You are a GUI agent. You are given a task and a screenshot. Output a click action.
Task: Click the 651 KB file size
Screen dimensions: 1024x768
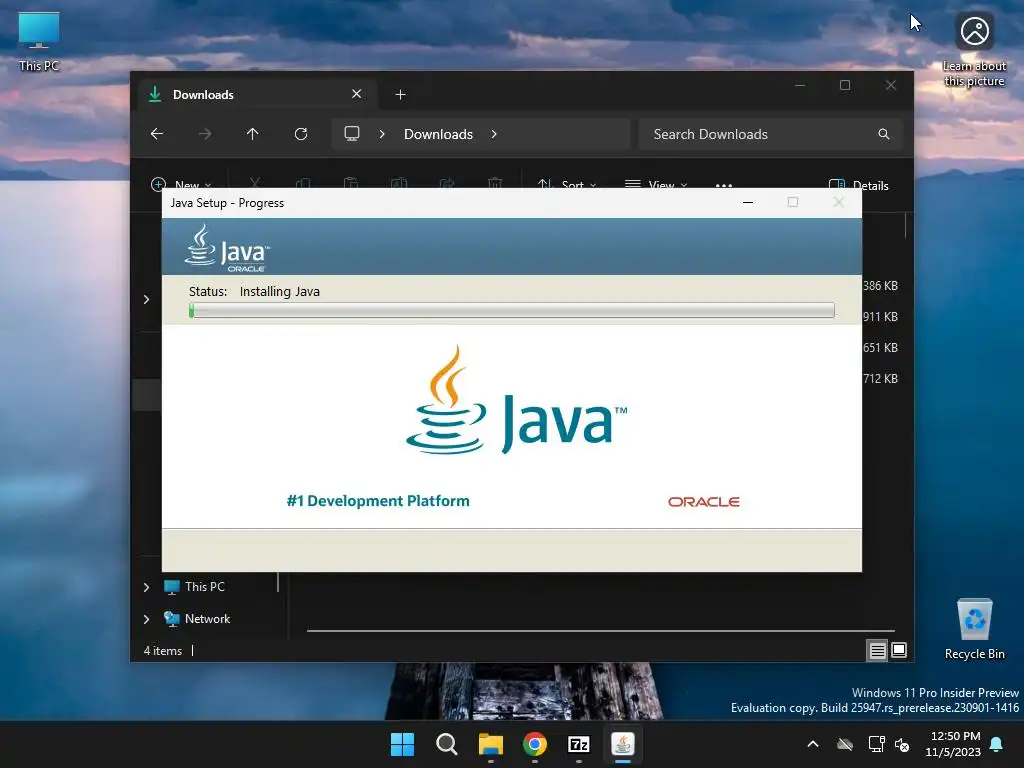click(880, 347)
